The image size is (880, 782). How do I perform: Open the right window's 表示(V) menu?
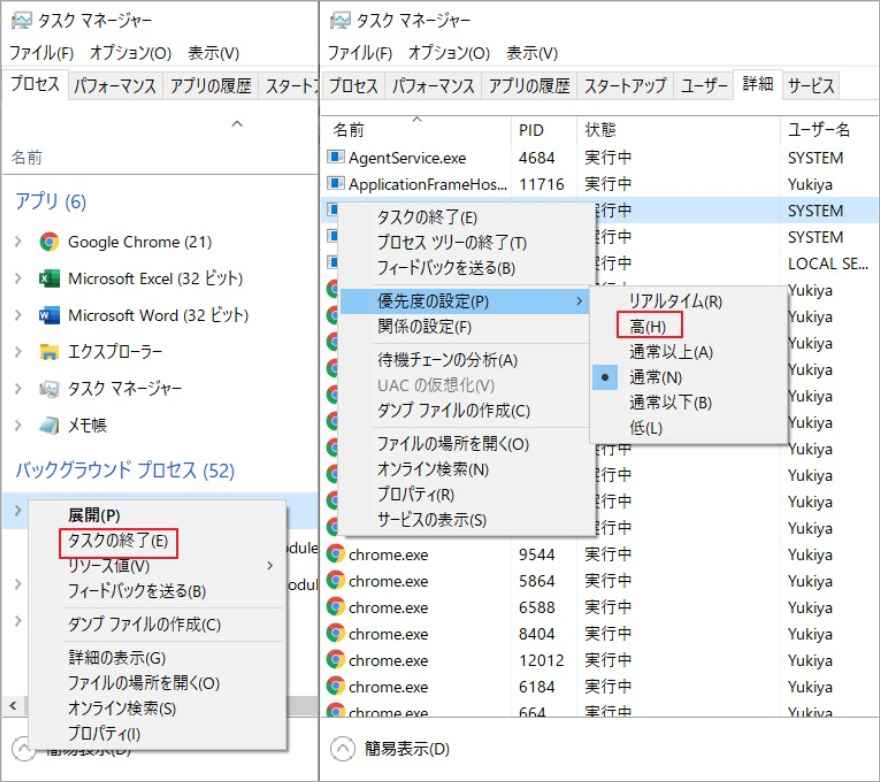pyautogui.click(x=532, y=53)
